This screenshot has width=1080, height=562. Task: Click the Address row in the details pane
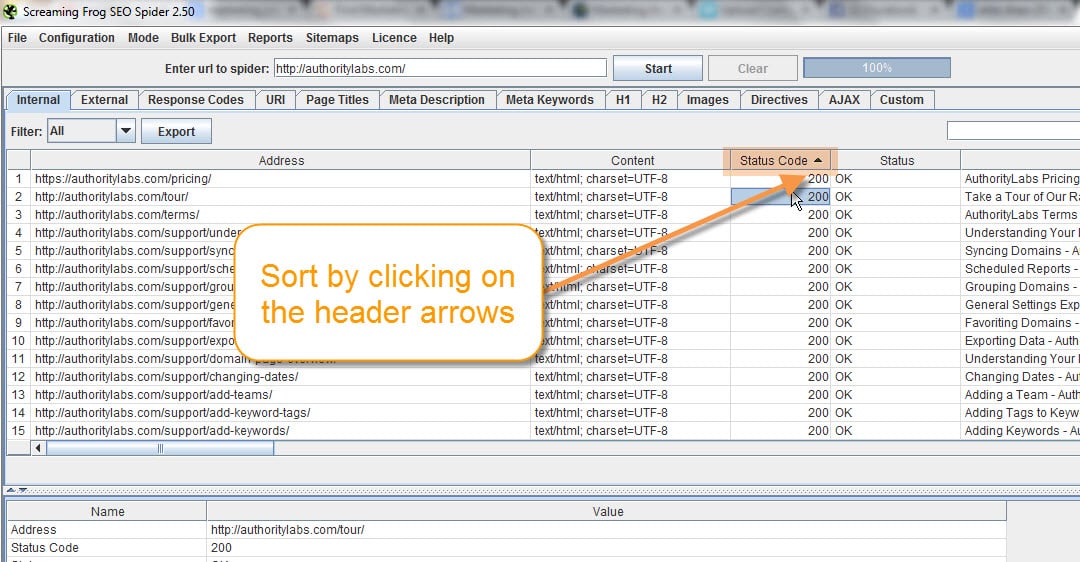tap(507, 530)
